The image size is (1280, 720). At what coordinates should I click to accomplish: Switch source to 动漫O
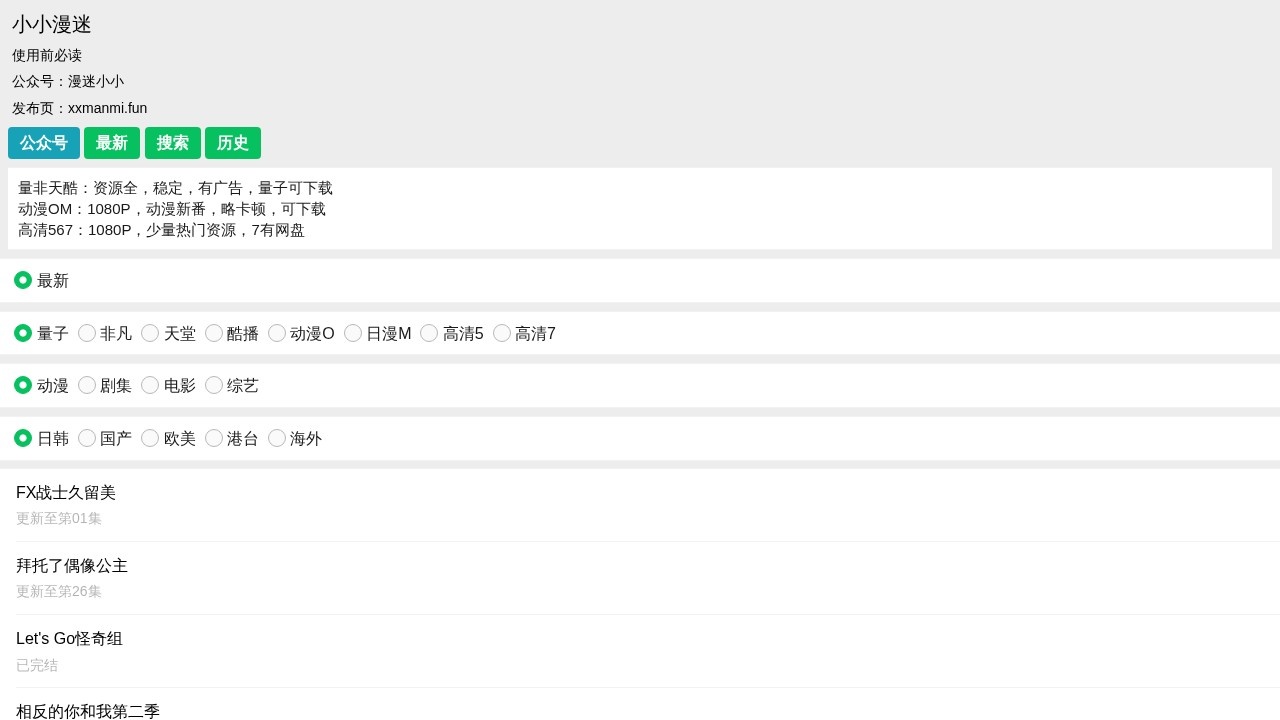pyautogui.click(x=277, y=333)
